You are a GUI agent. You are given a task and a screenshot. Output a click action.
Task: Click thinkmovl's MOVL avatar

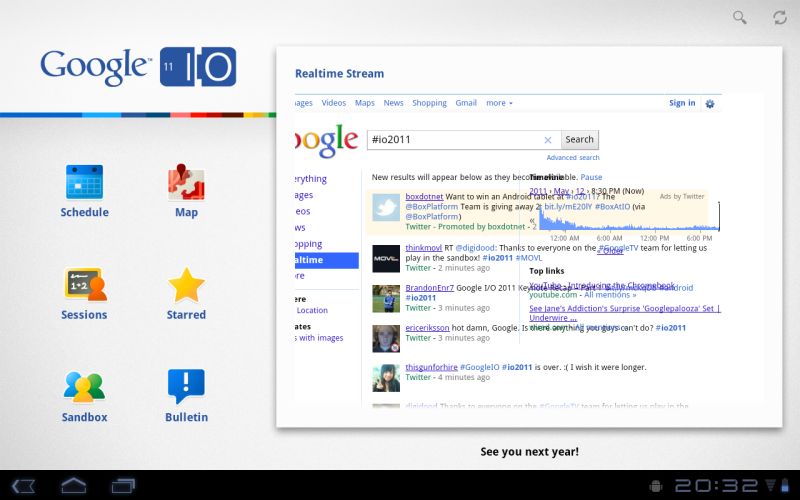click(x=386, y=258)
